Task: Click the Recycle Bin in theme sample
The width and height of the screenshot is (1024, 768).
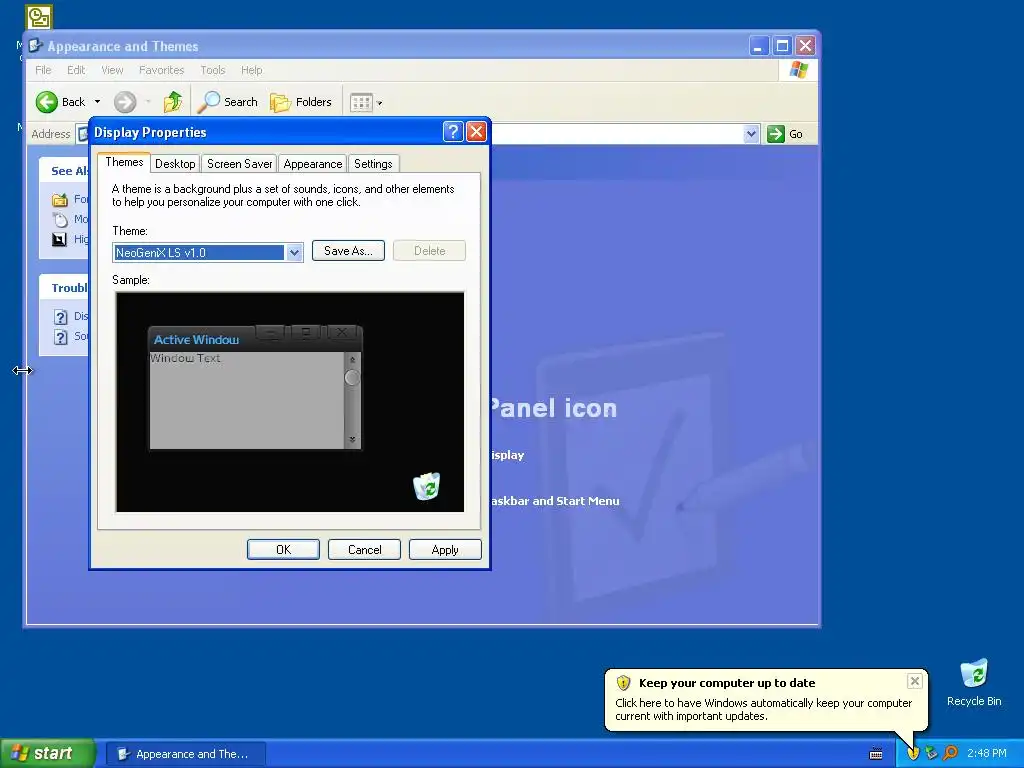Action: (426, 487)
